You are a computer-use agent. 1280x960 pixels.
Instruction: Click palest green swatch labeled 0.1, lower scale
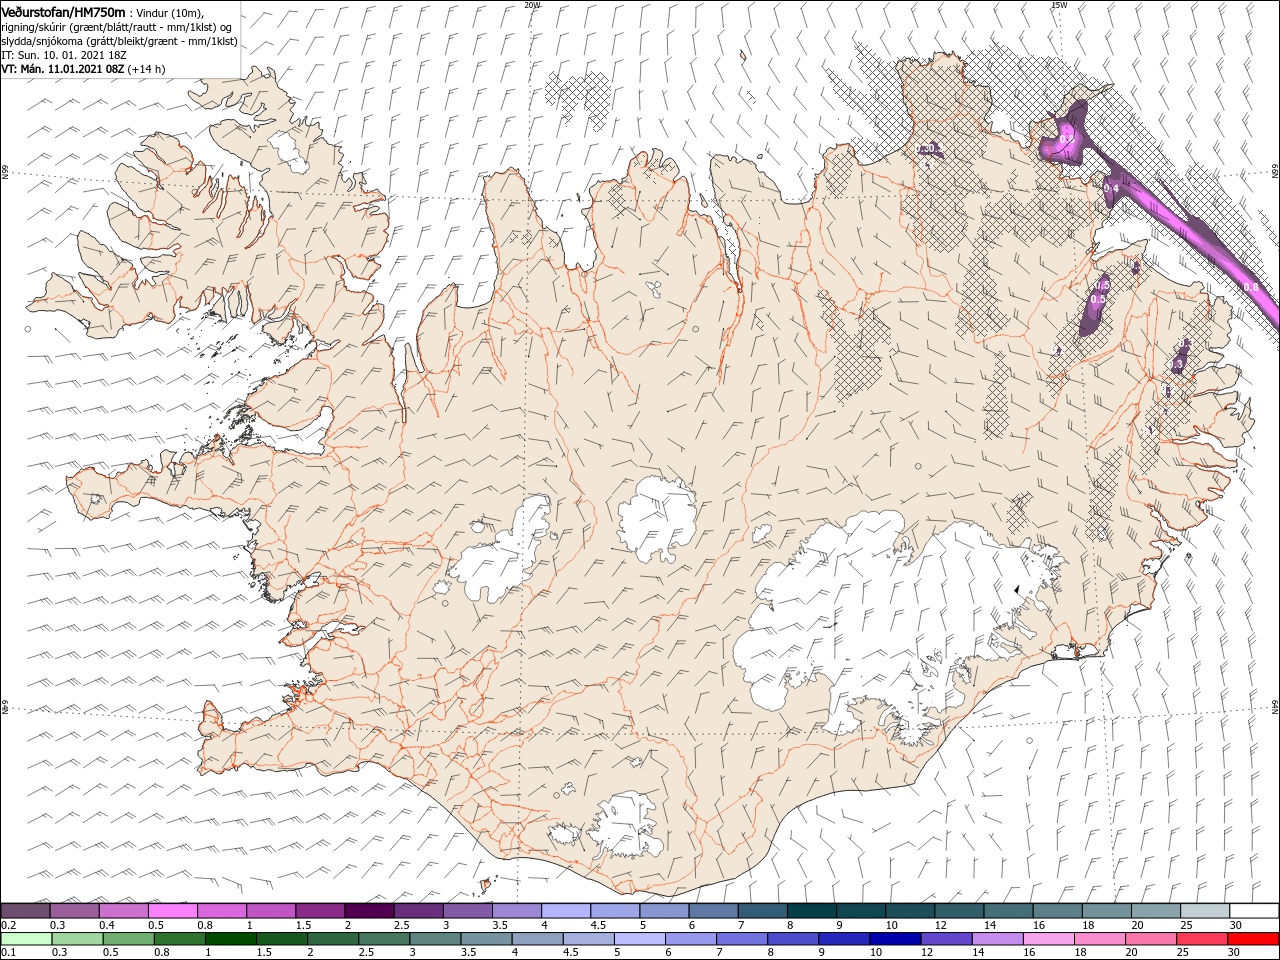tap(26, 939)
